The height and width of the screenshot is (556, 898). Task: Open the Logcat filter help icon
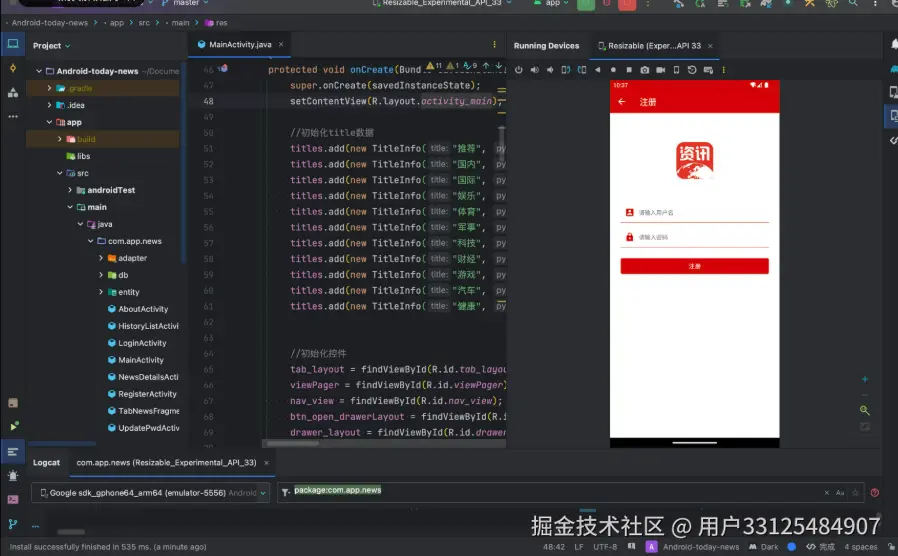tap(875, 492)
